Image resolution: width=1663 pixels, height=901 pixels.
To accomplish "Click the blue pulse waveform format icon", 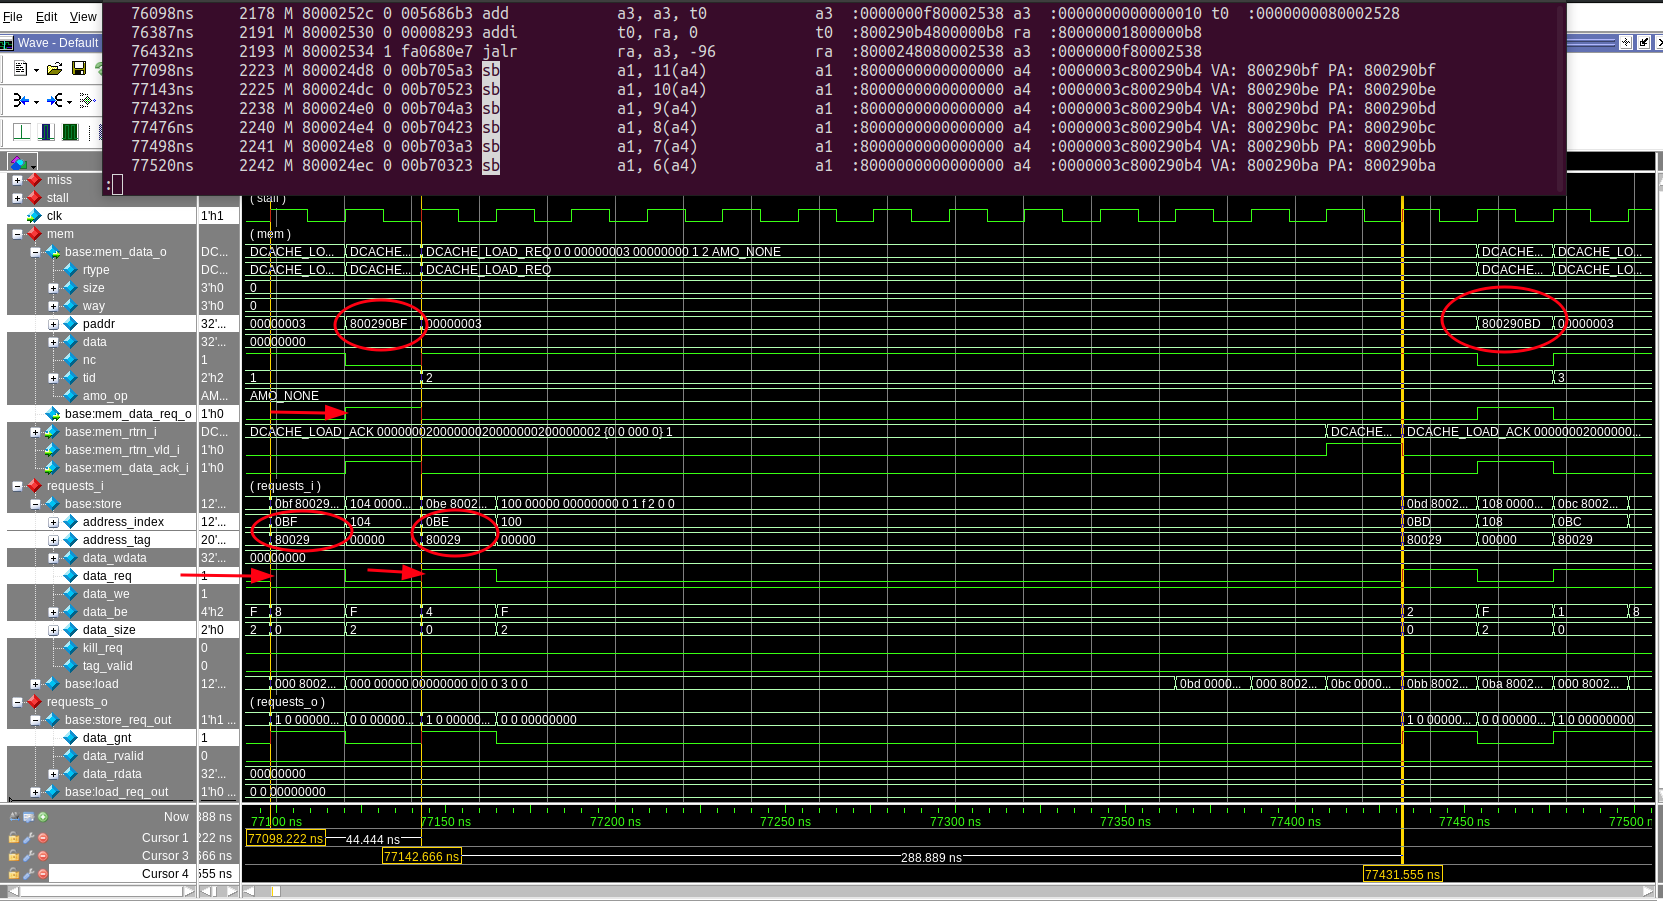I will click(46, 132).
